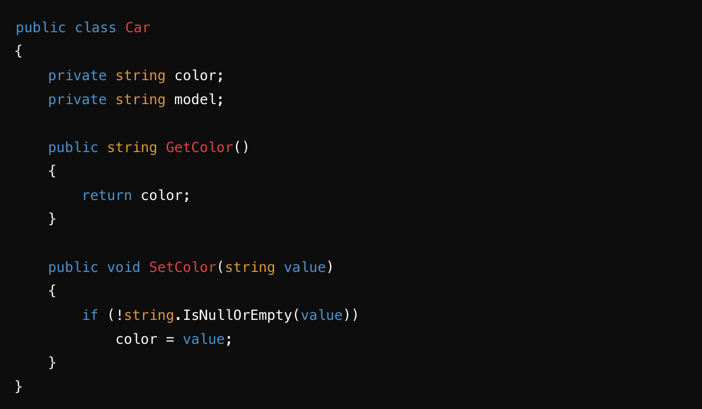Viewport: 702px width, 409px height.
Task: Click the SetColor method name
Action: click(x=183, y=267)
